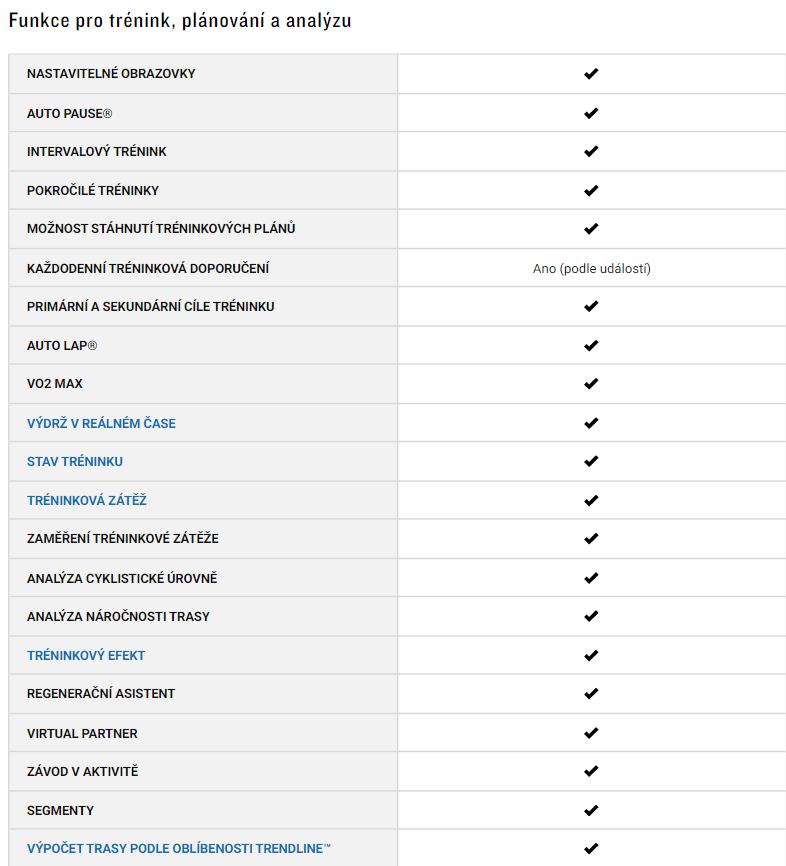This screenshot has height=866, width=786.
Task: Open the Trendline route calculation link
Action: (x=178, y=848)
